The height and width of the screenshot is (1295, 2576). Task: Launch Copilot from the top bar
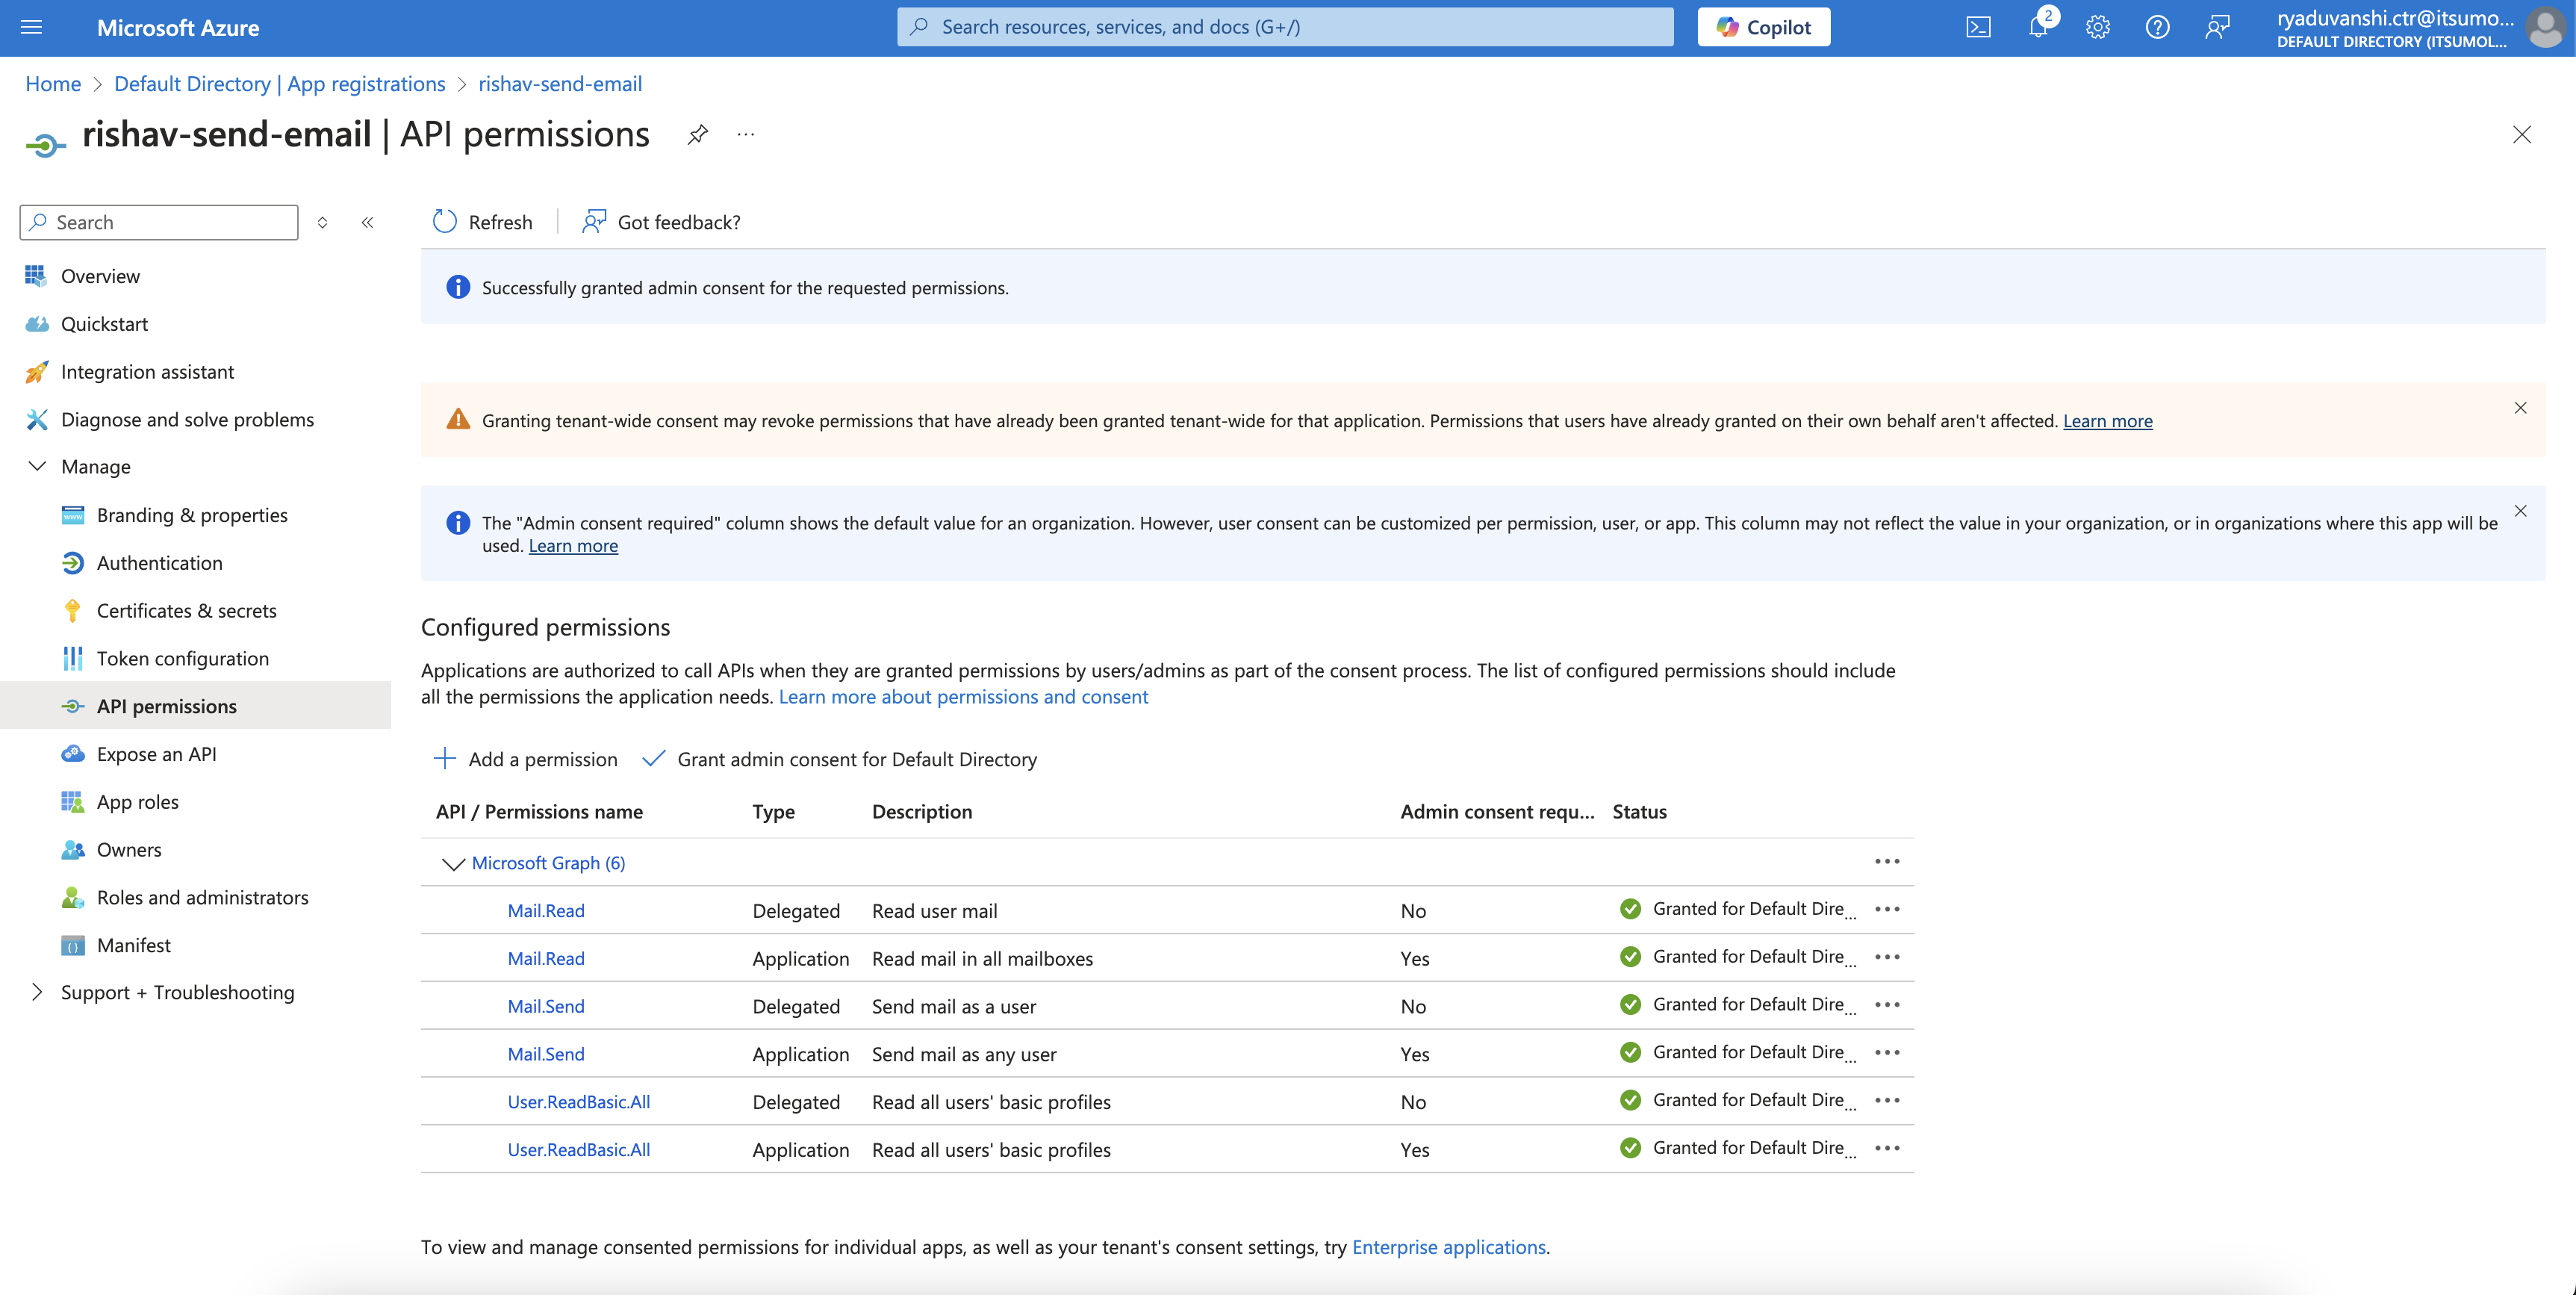tap(1763, 27)
